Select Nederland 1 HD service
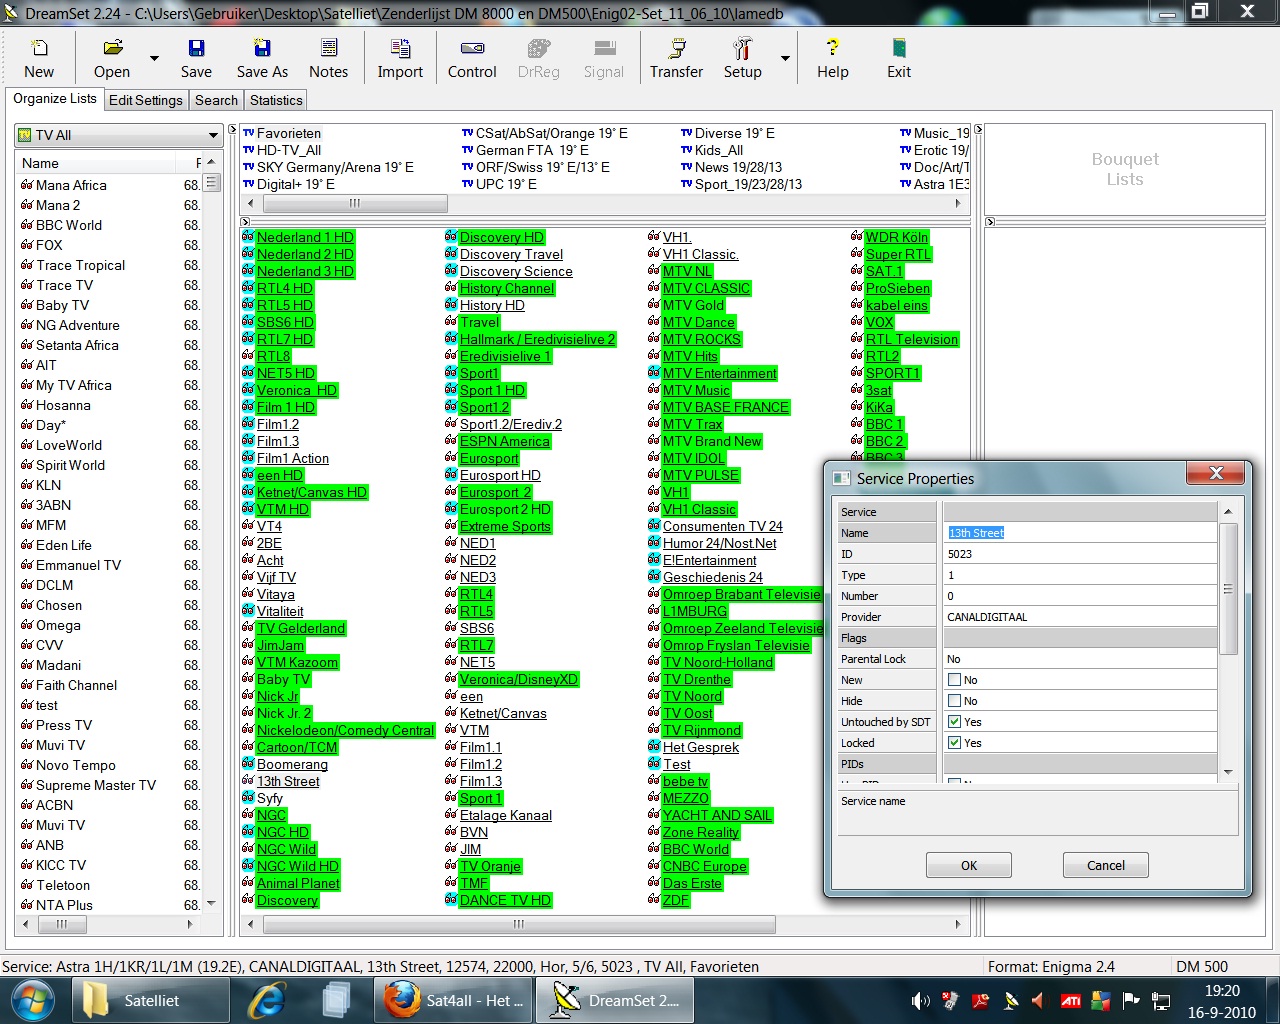The image size is (1280, 1024). 305,237
